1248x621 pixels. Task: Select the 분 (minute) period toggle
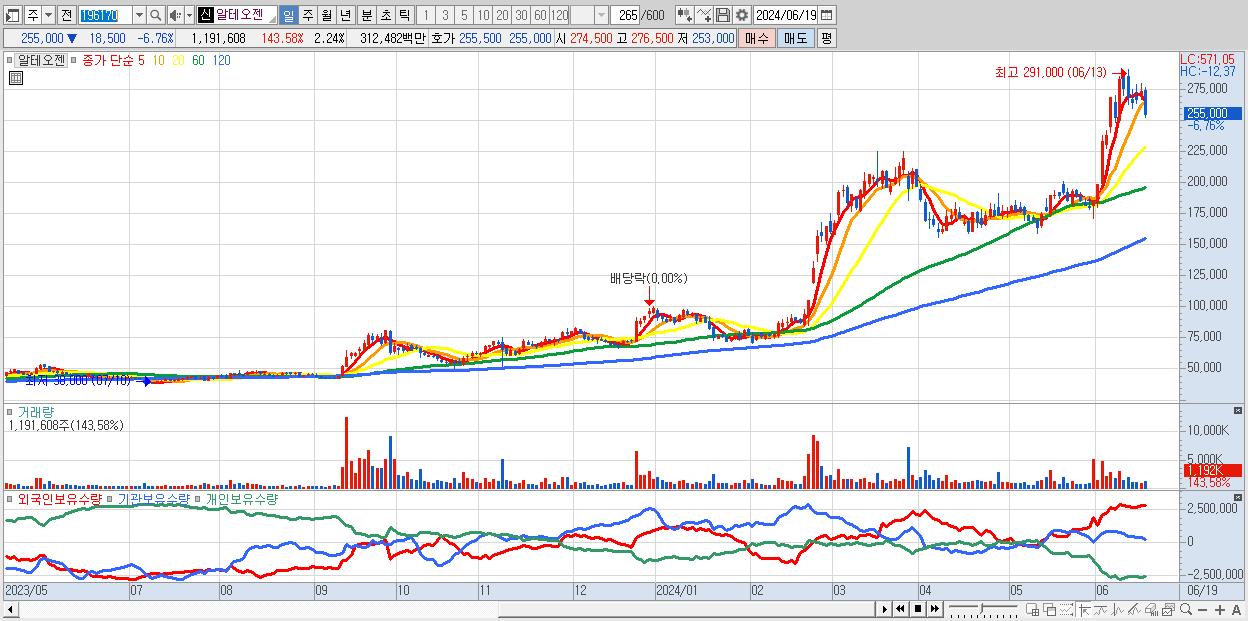tap(366, 15)
